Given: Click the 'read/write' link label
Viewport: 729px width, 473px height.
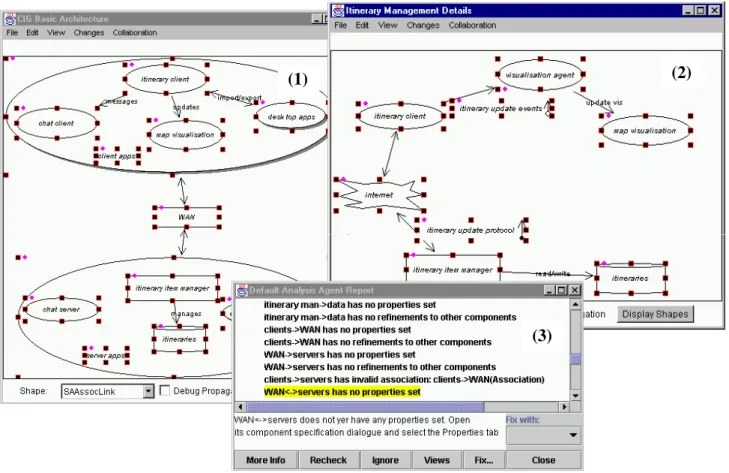Looking at the screenshot, I should point(553,273).
